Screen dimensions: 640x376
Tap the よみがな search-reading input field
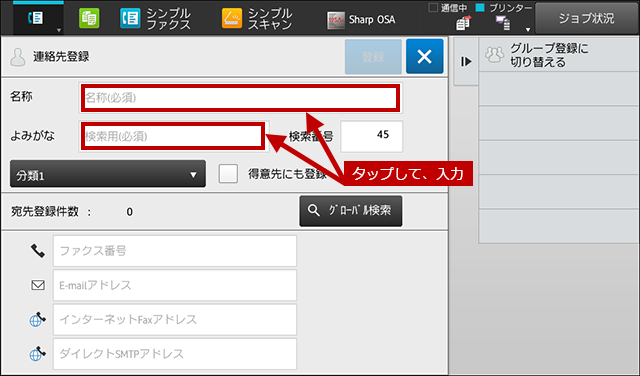[x=174, y=136]
